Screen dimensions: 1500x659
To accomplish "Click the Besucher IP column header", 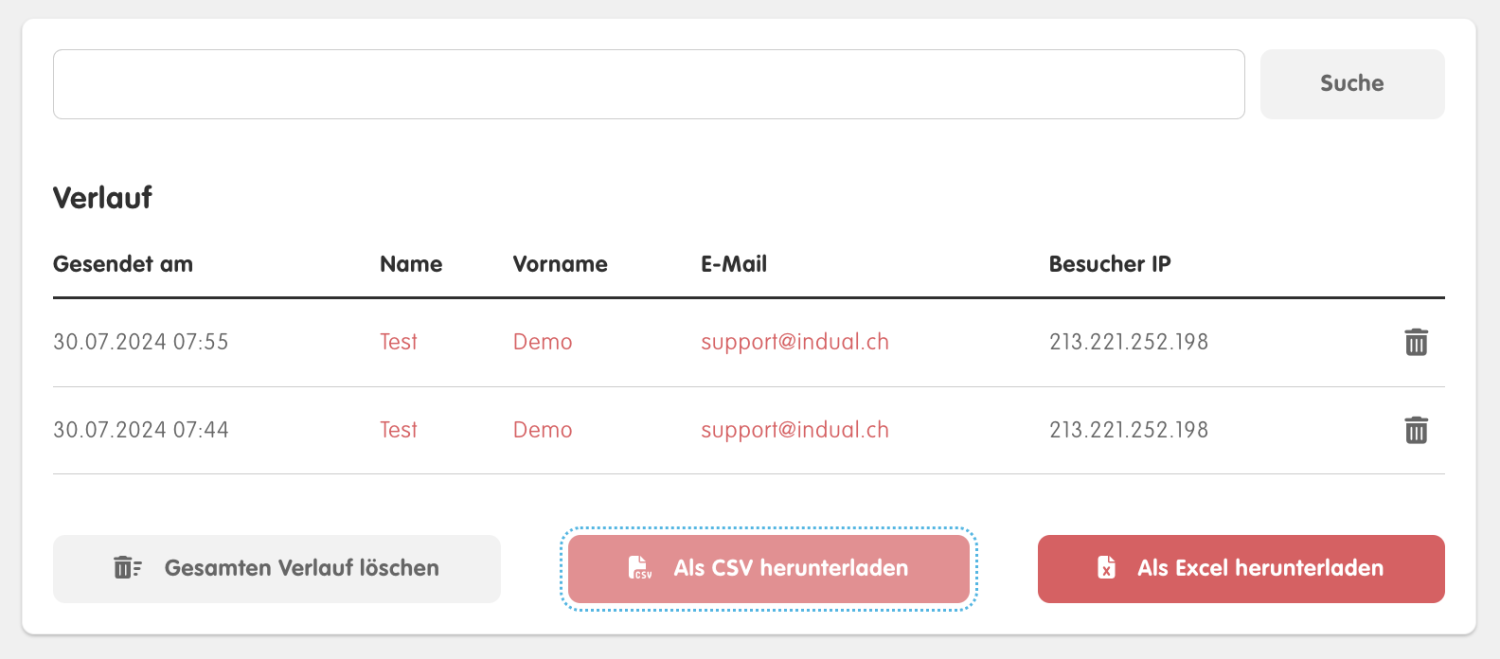I will coord(1110,264).
